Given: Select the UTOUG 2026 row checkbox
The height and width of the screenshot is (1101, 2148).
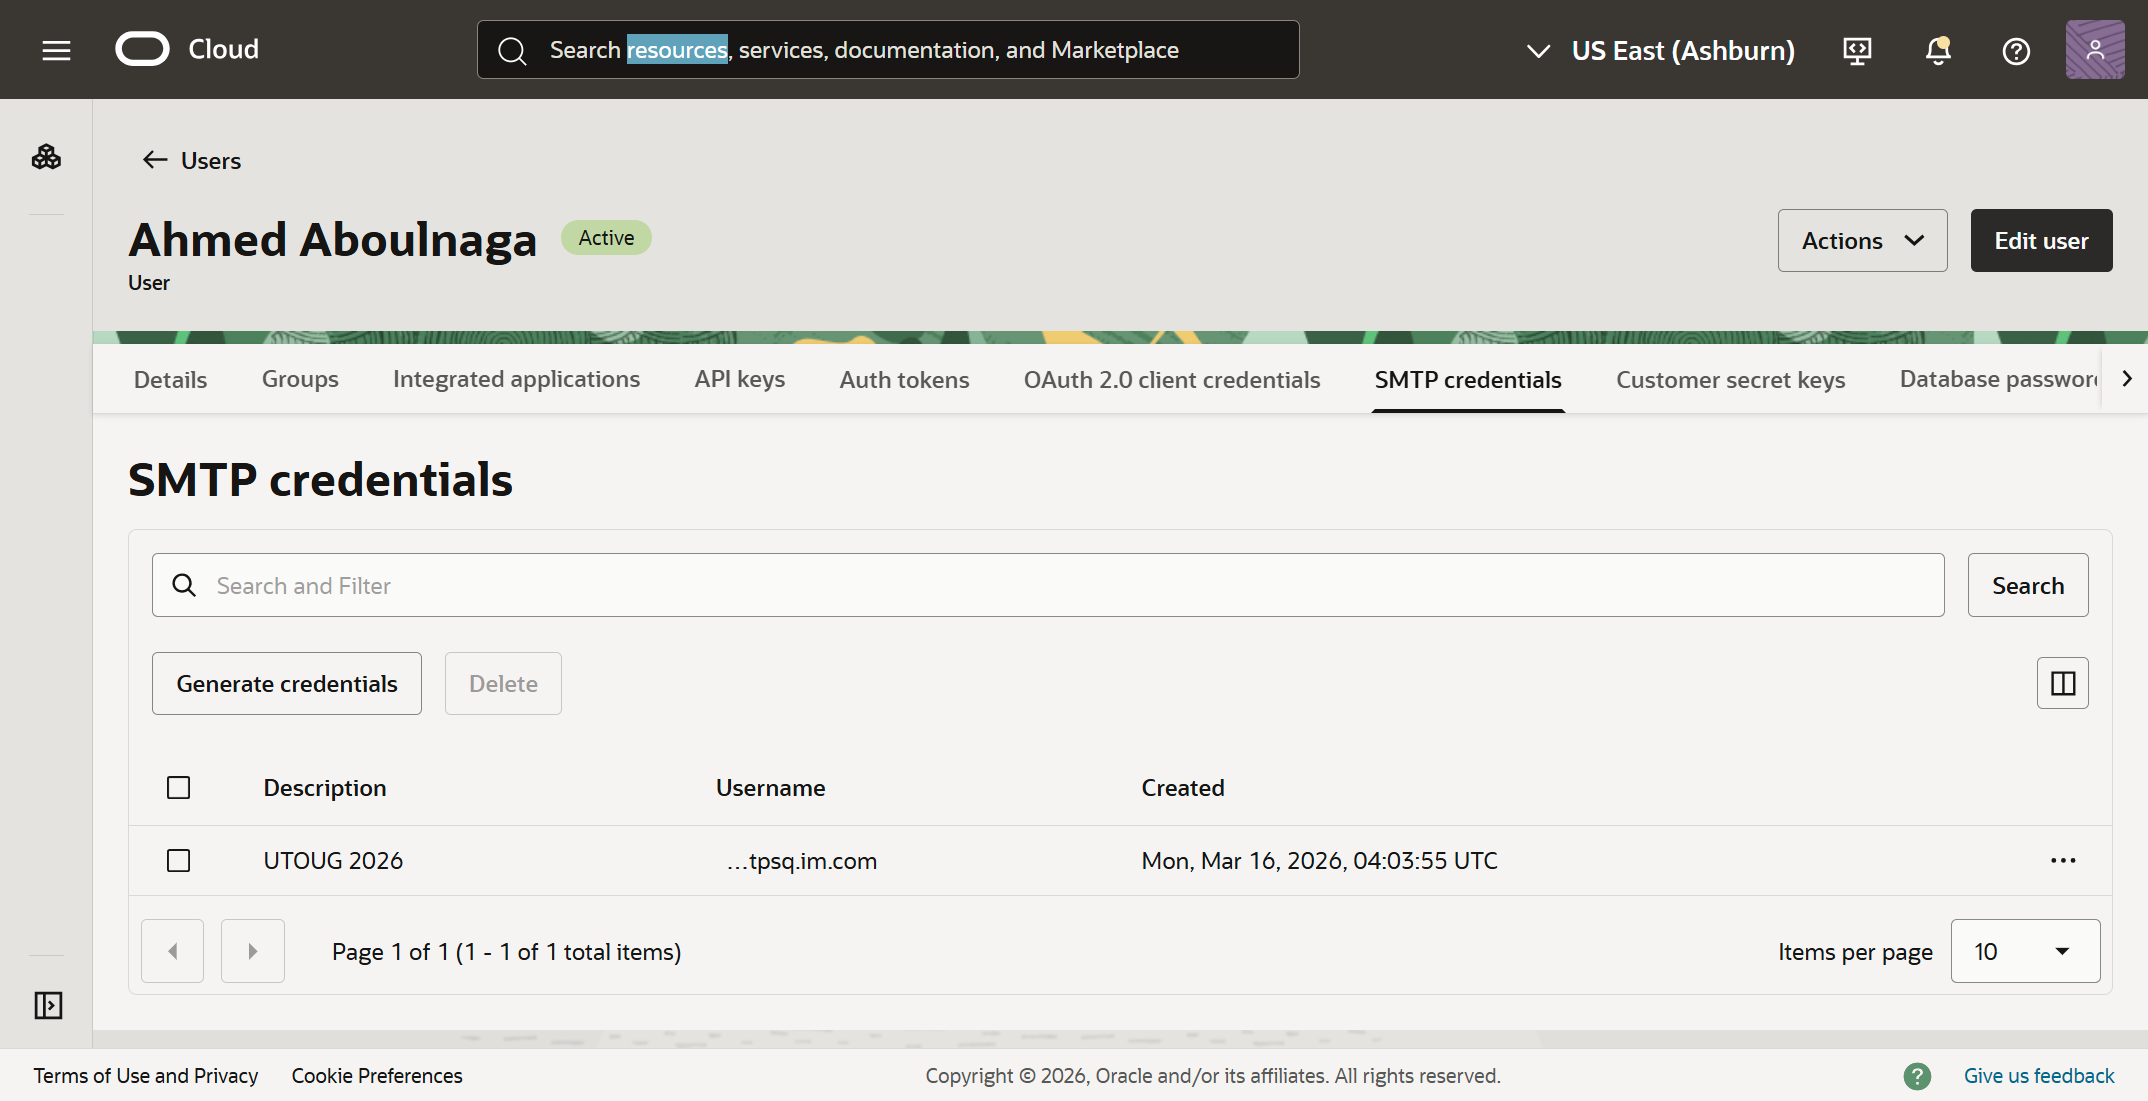Looking at the screenshot, I should [179, 861].
